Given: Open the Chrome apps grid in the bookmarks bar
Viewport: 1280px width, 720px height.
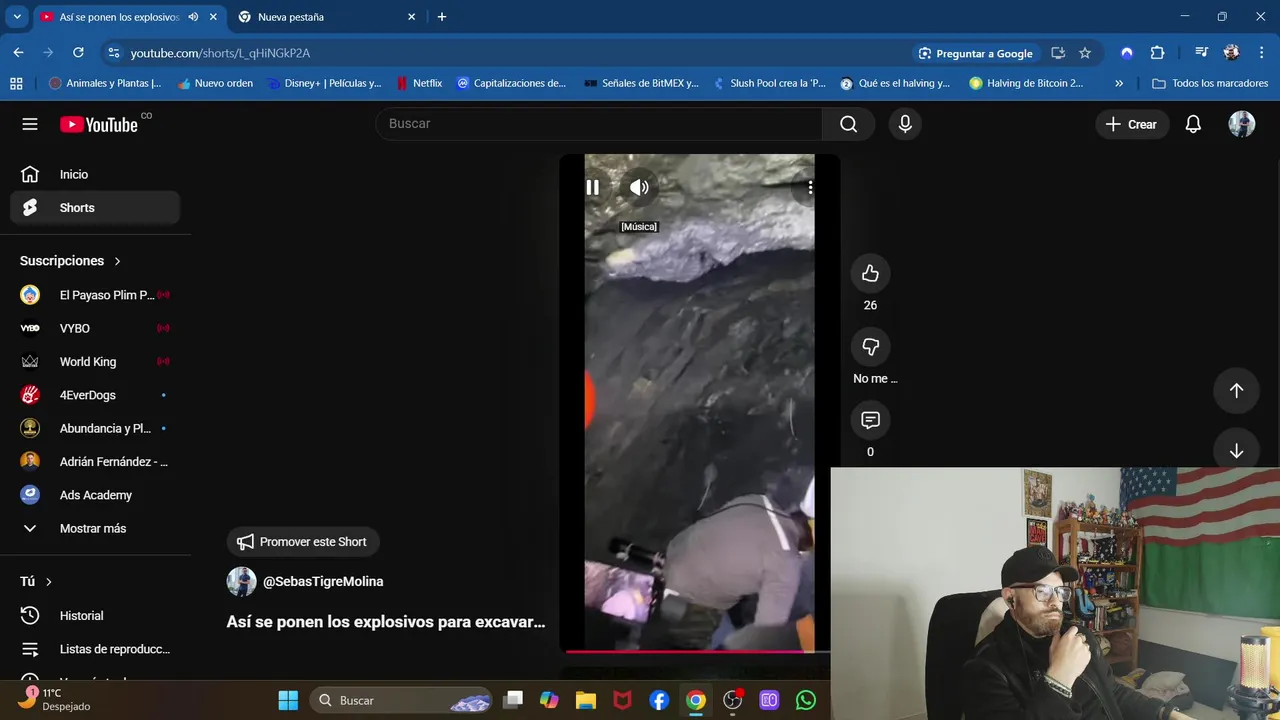Looking at the screenshot, I should [x=16, y=83].
